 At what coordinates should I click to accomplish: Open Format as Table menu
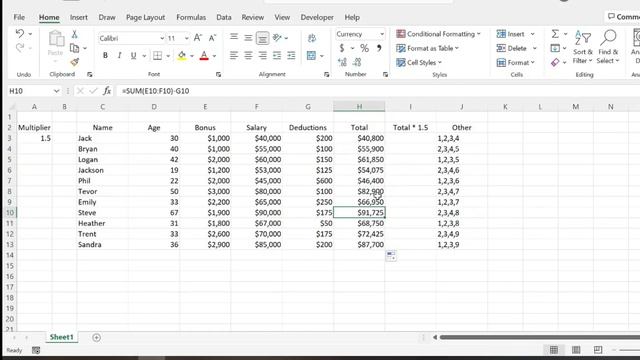[x=427, y=48]
